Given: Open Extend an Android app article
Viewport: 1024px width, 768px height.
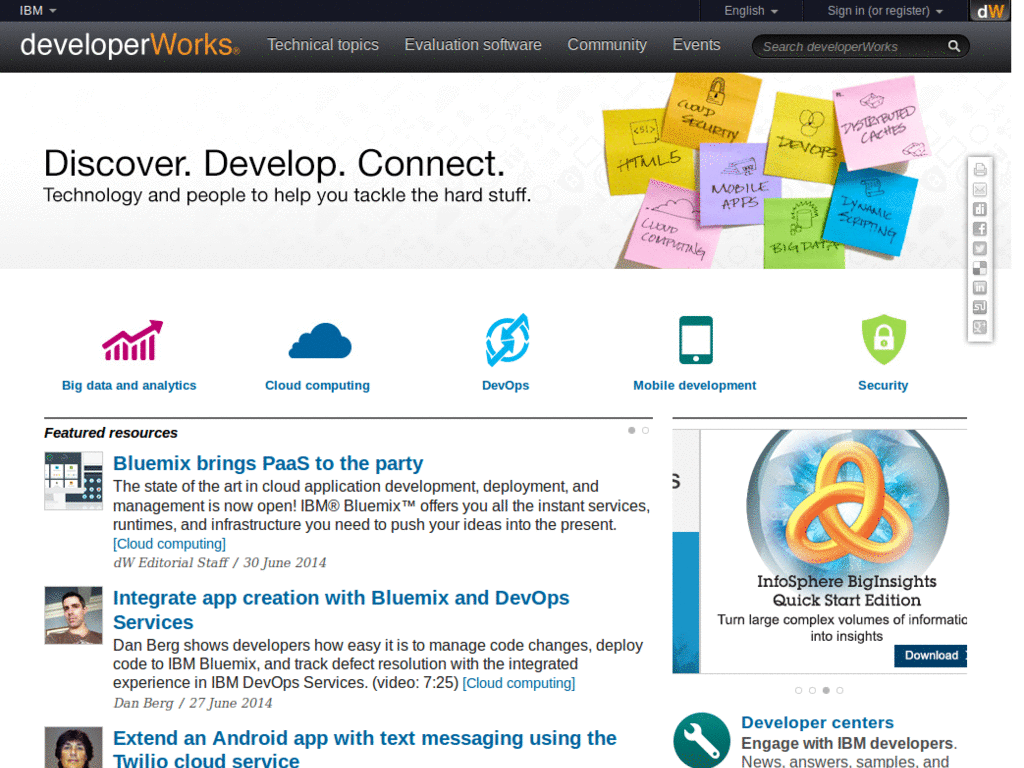Looking at the screenshot, I should click(x=364, y=748).
